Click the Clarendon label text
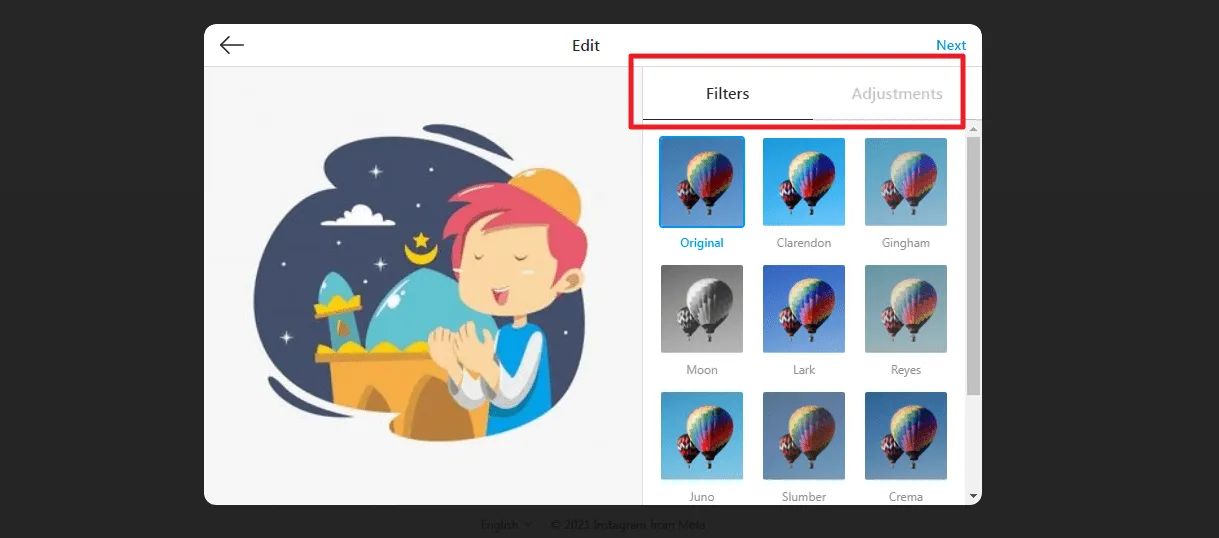This screenshot has width=1219, height=538. pos(804,243)
